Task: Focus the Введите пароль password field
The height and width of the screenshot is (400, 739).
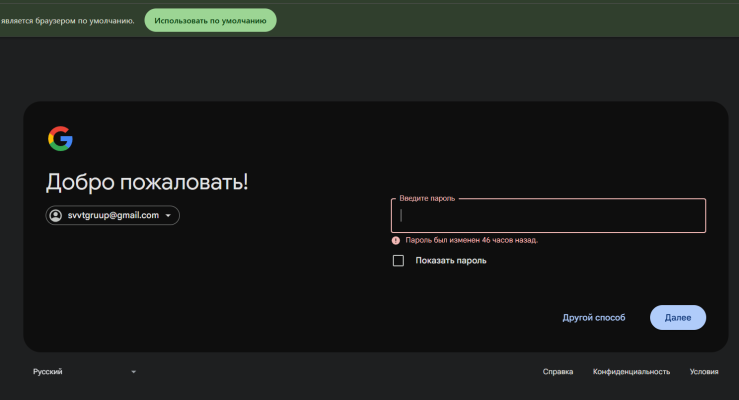Action: [x=548, y=216]
